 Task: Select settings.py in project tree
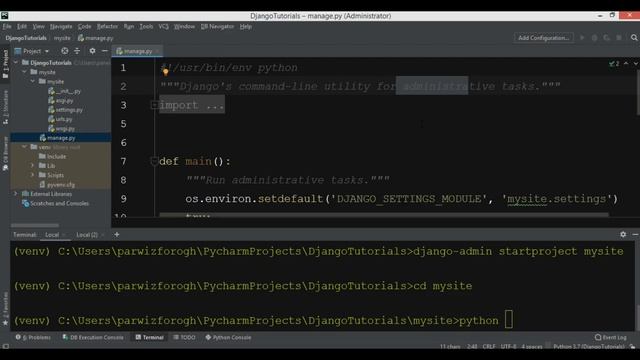(x=65, y=110)
